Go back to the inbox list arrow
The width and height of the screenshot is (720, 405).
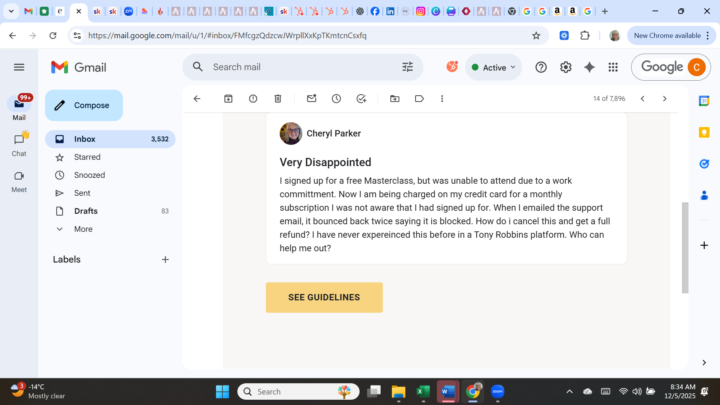197,99
